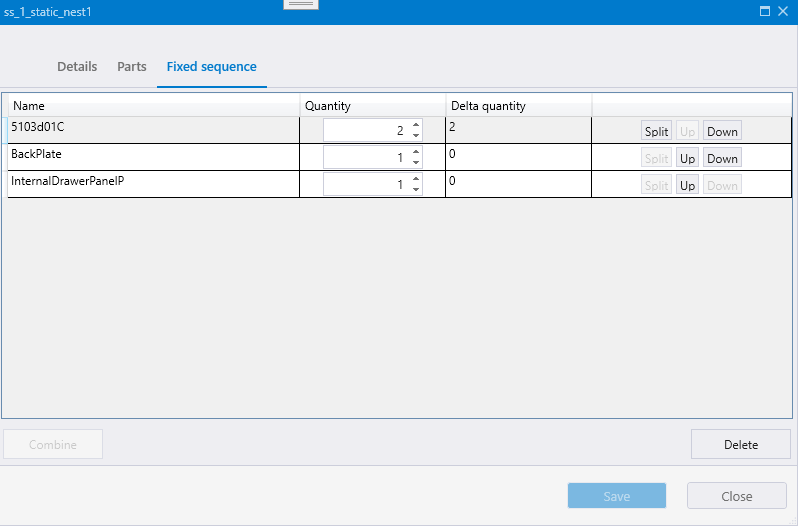798x526 pixels.
Task: Increase quantity for BackPlate row
Action: coord(416,152)
